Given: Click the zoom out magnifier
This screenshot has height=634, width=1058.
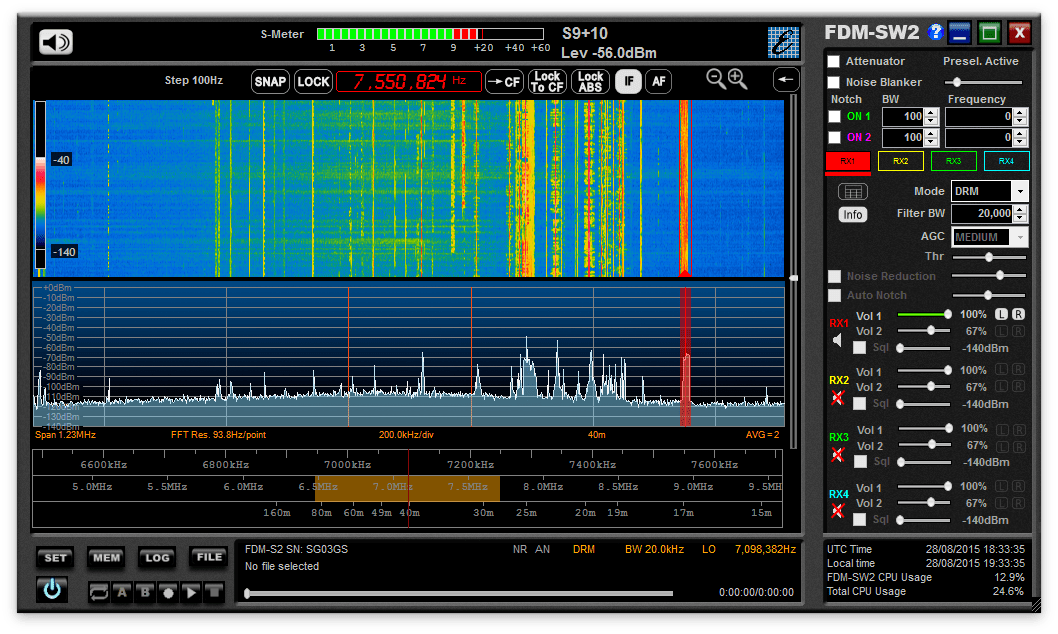Looking at the screenshot, I should click(716, 79).
